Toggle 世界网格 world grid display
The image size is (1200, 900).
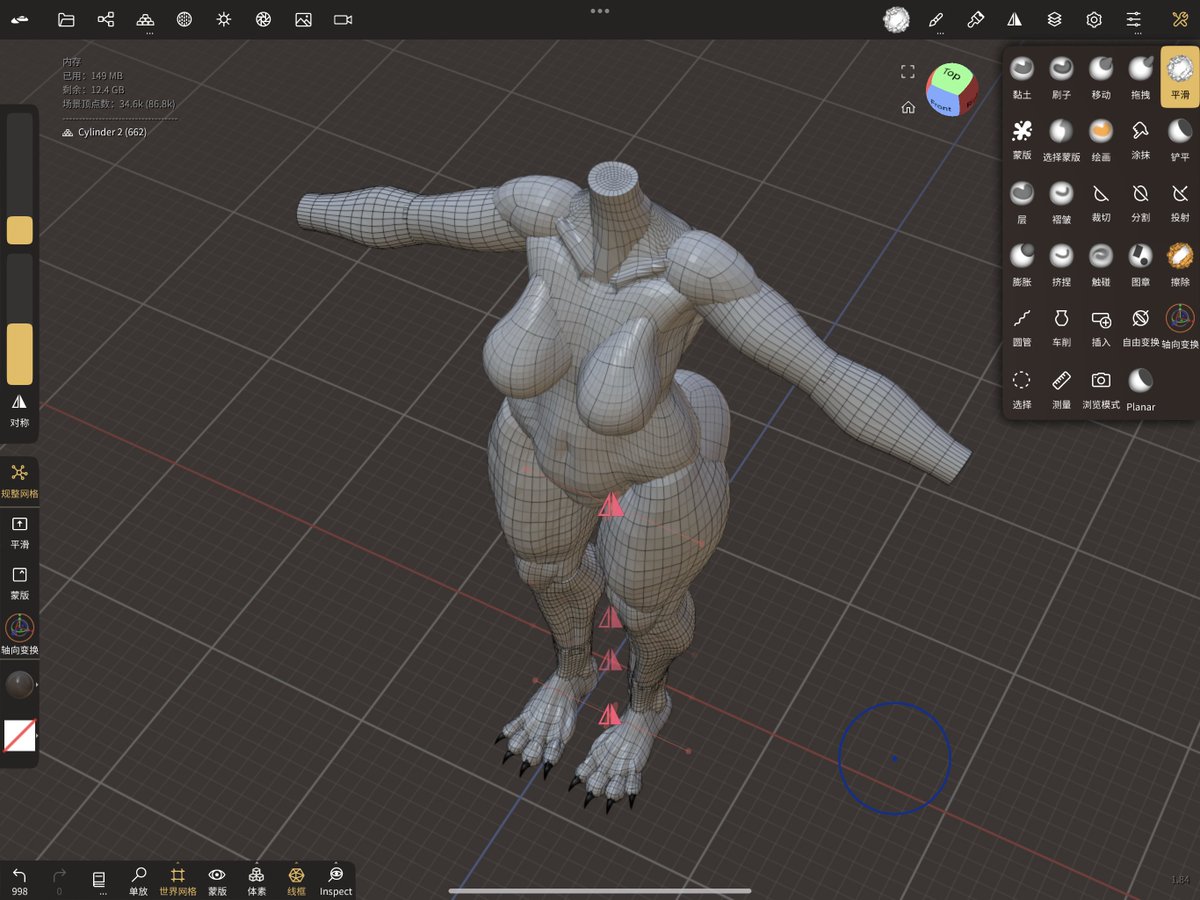[178, 879]
